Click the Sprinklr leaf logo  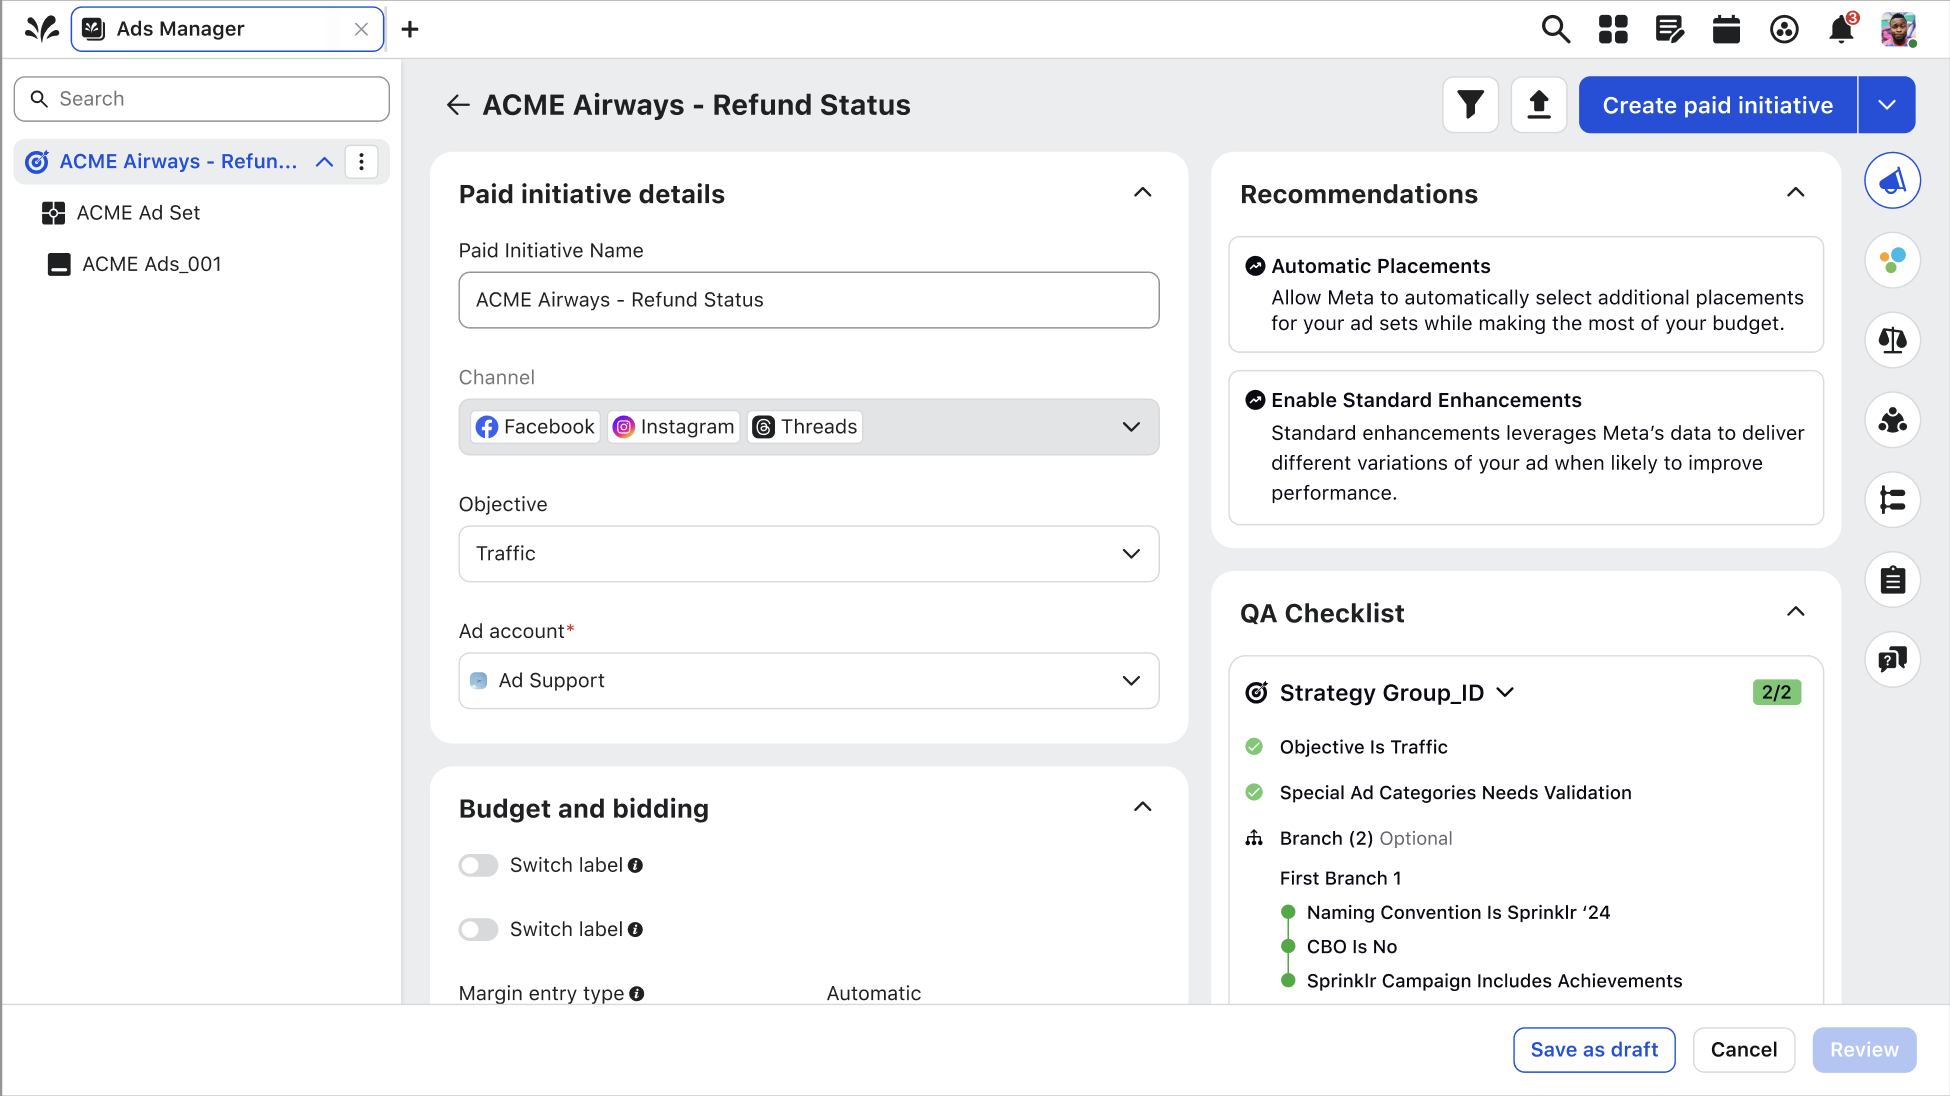(41, 29)
